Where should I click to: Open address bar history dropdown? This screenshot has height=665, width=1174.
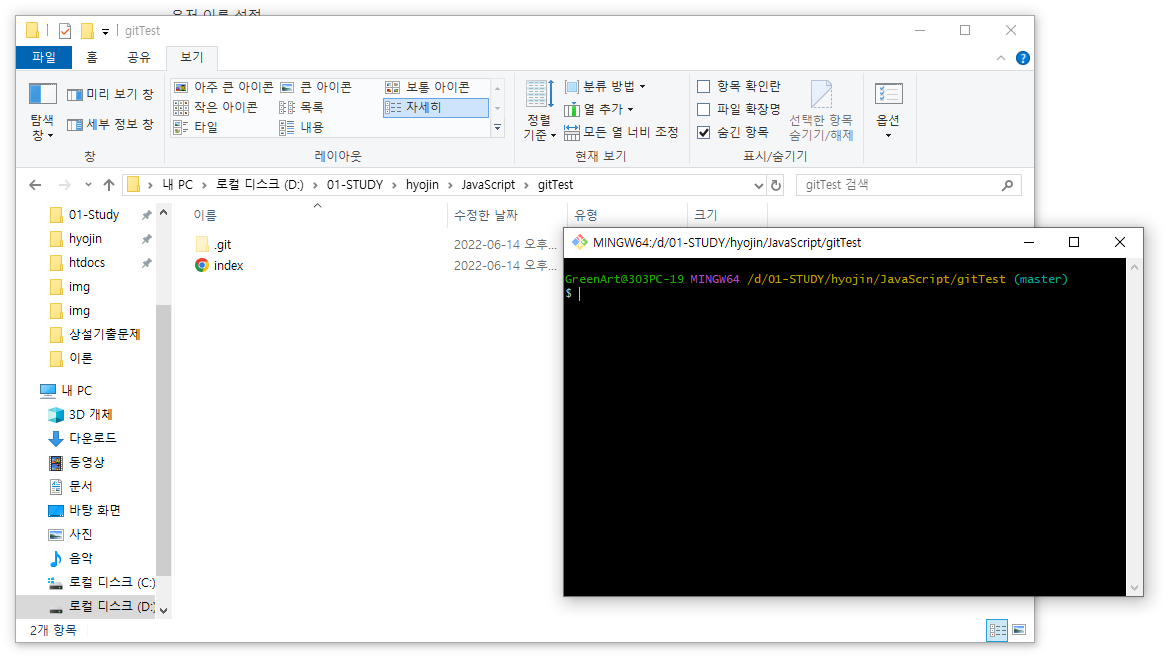pyautogui.click(x=758, y=186)
